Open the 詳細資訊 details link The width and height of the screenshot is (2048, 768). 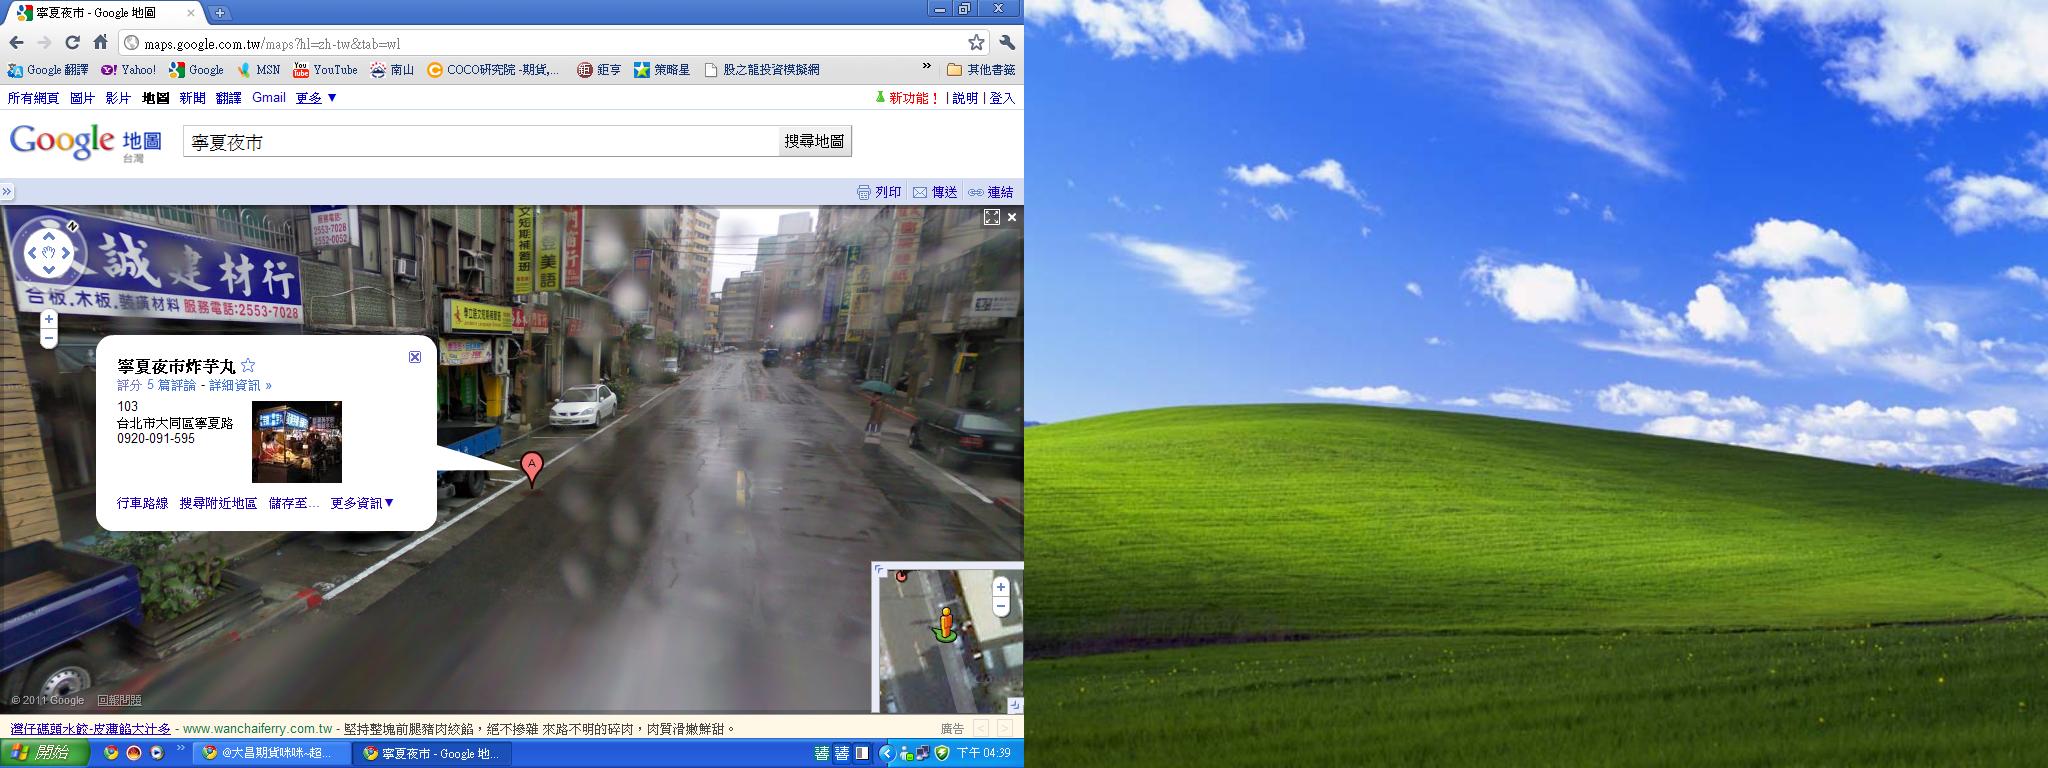tap(239, 386)
